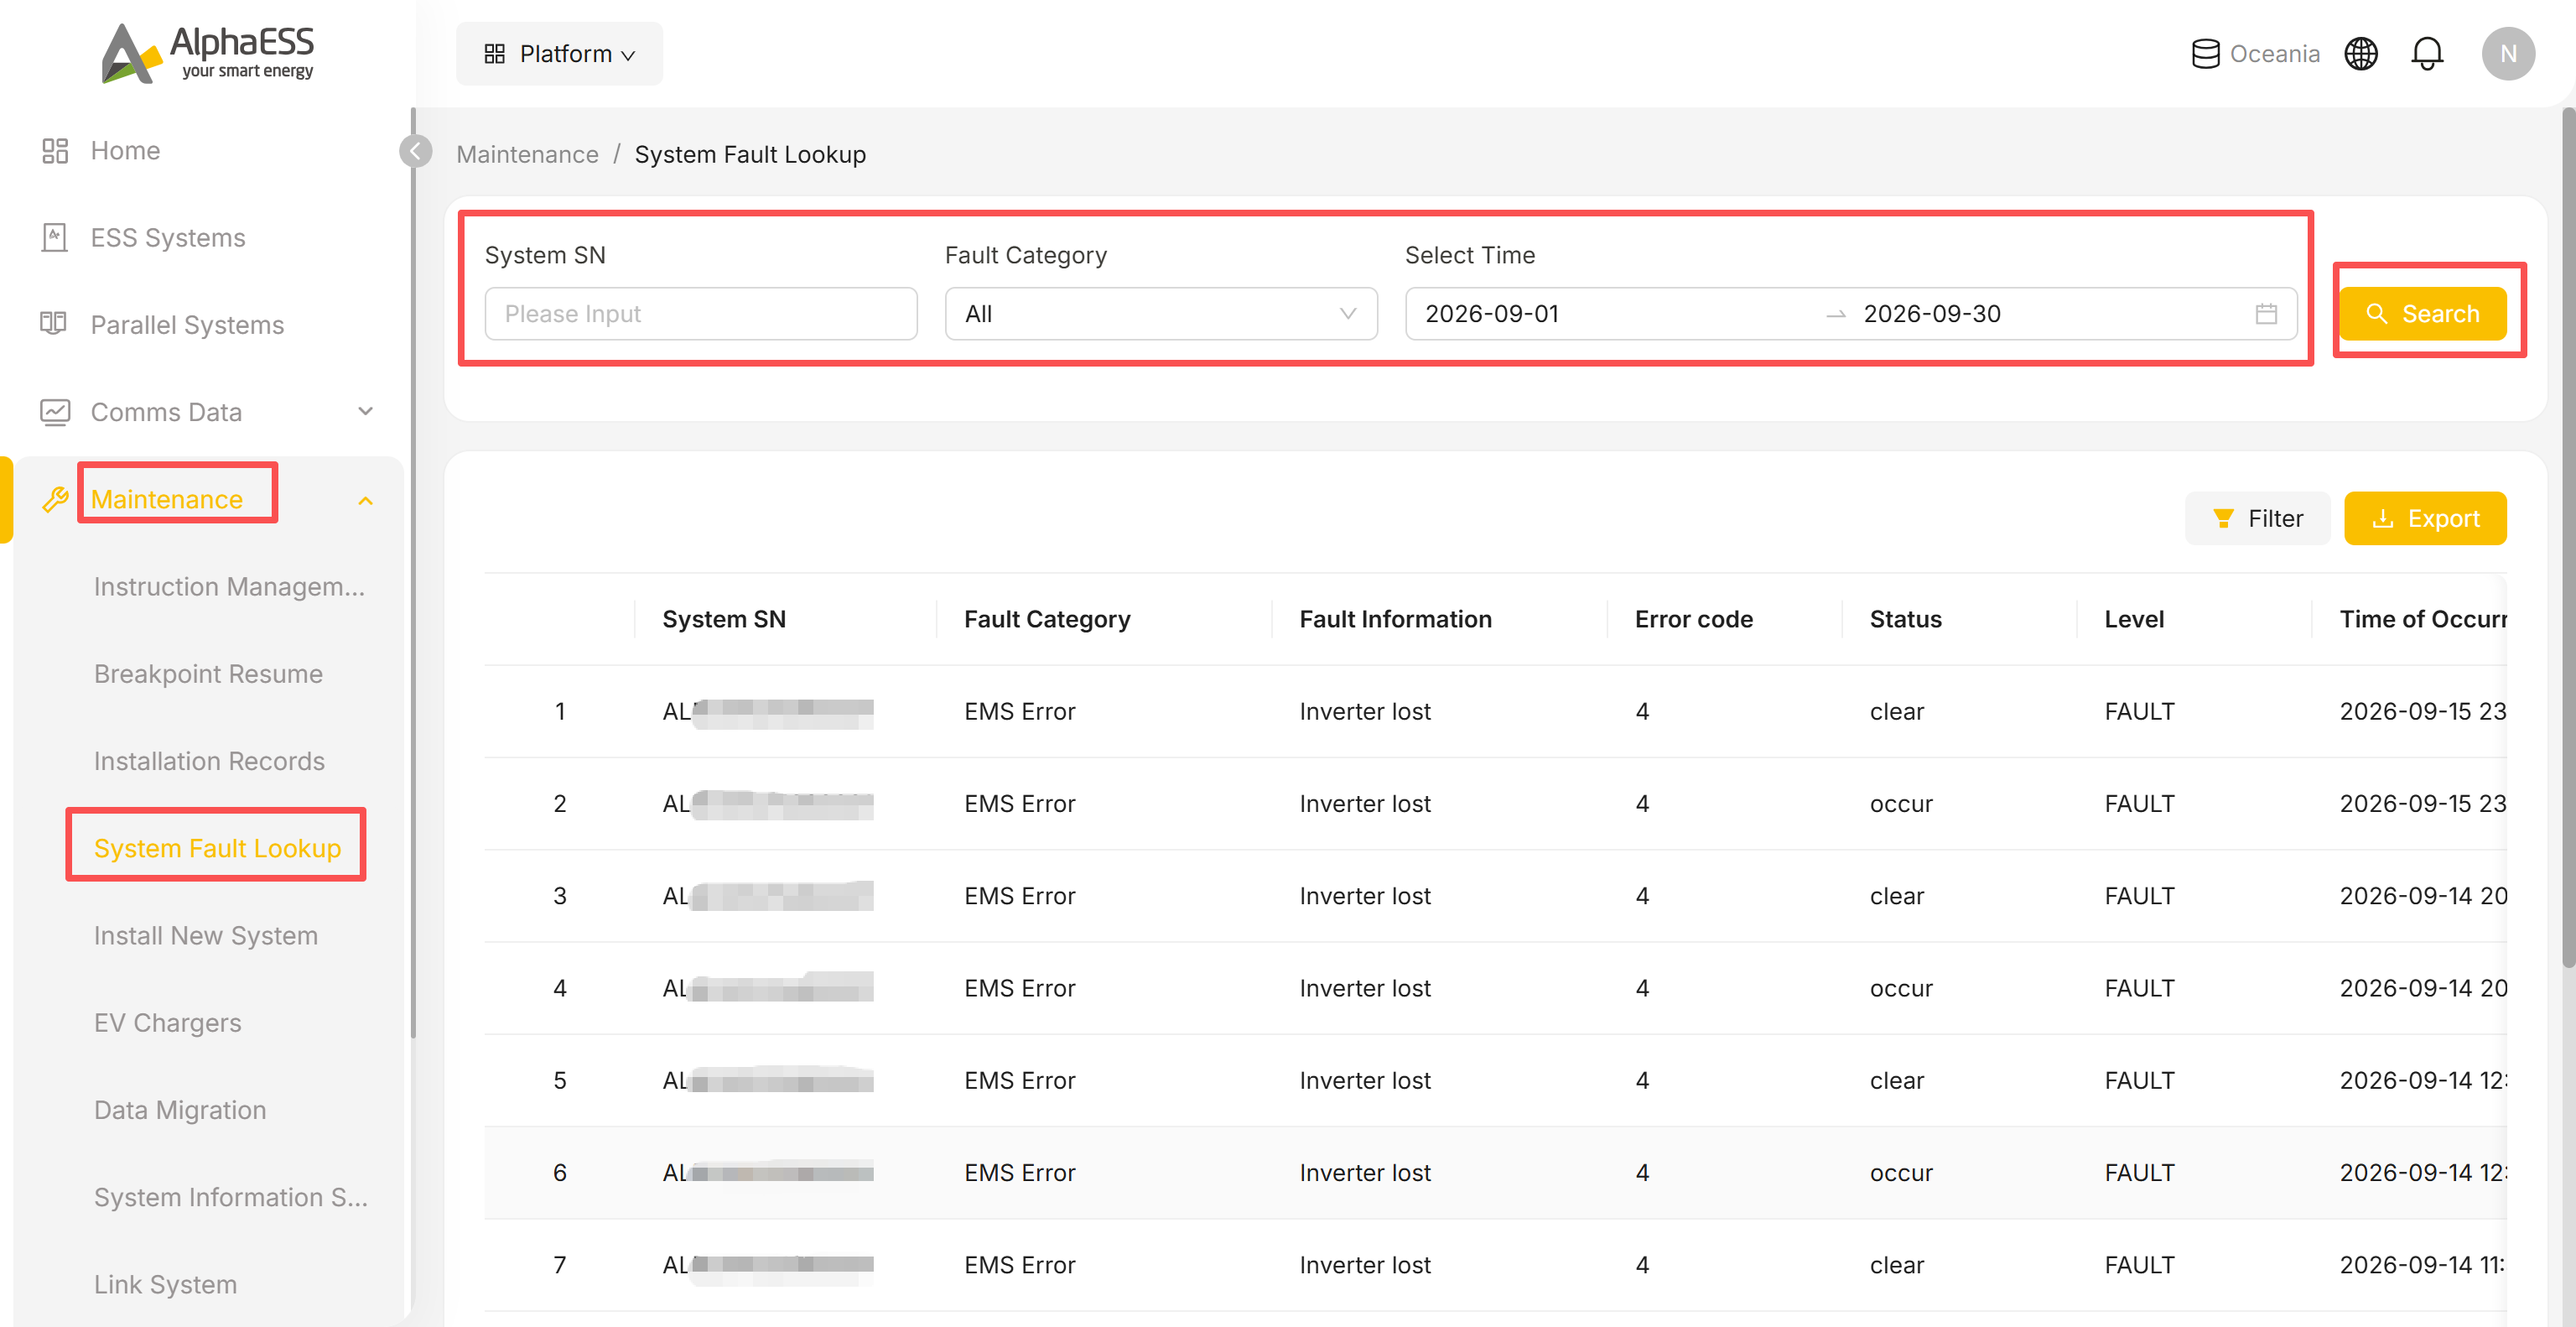
Task: Open Install New System page
Action: 206,936
